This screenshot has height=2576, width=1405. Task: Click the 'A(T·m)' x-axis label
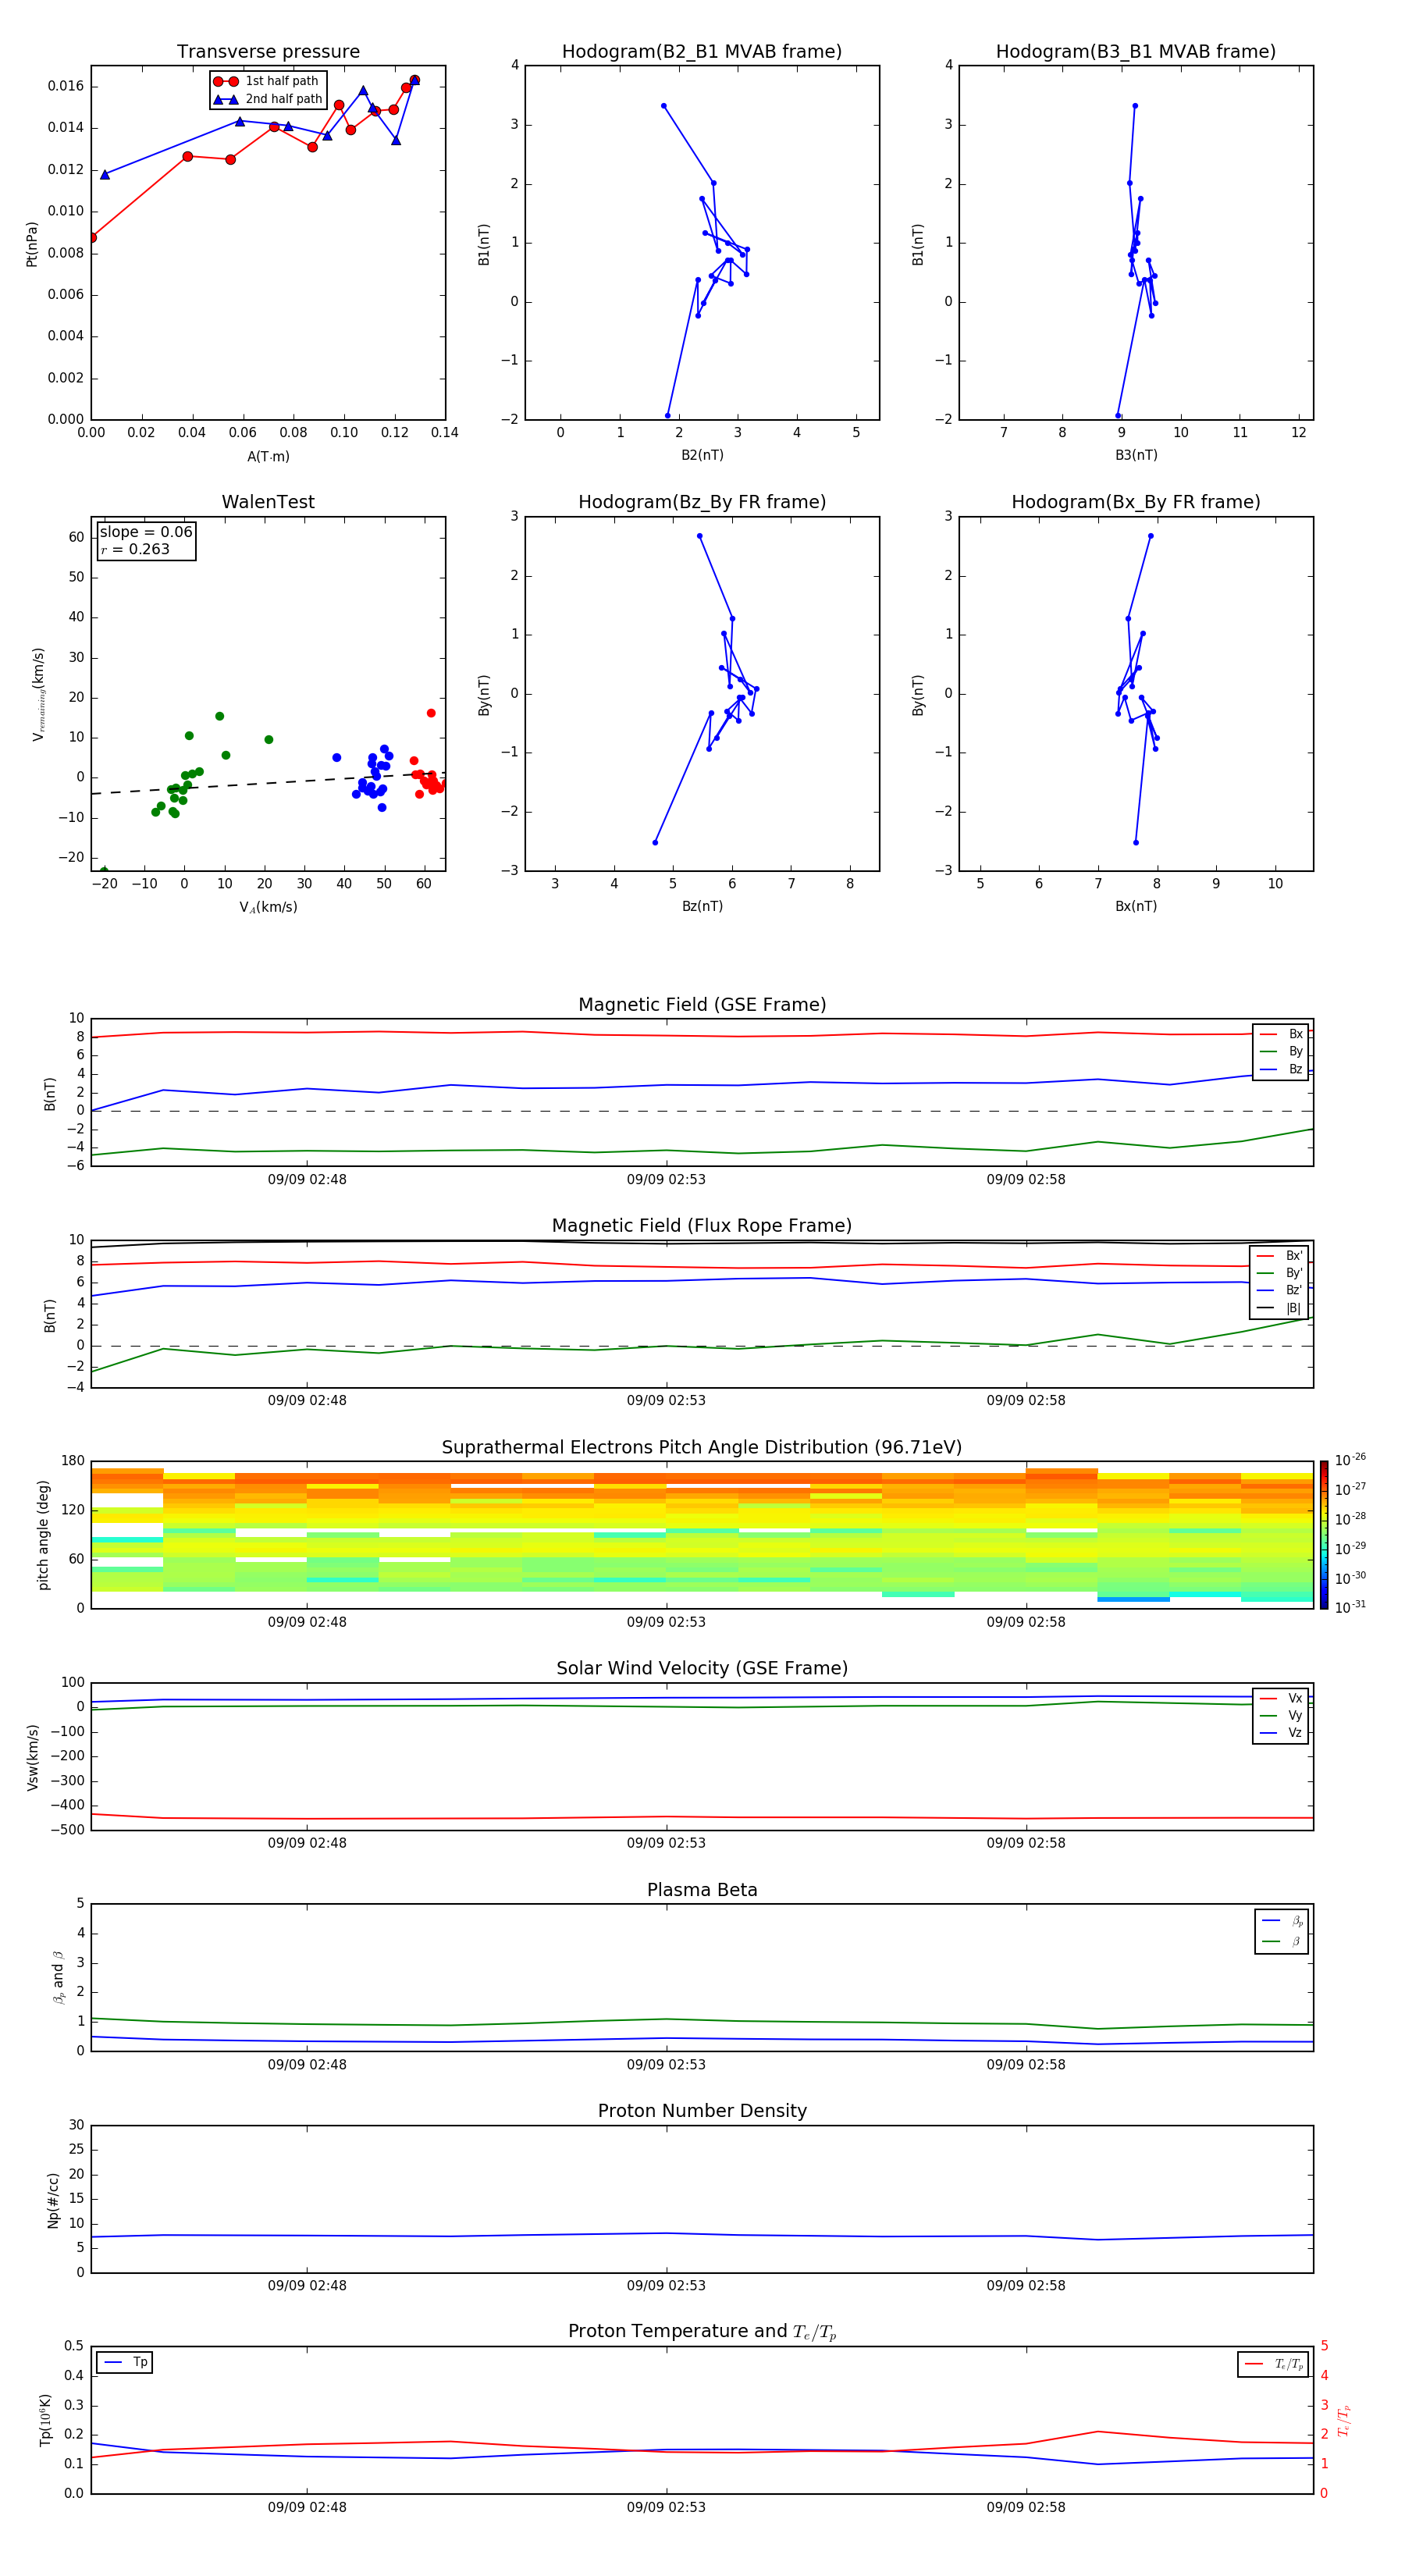[x=268, y=457]
